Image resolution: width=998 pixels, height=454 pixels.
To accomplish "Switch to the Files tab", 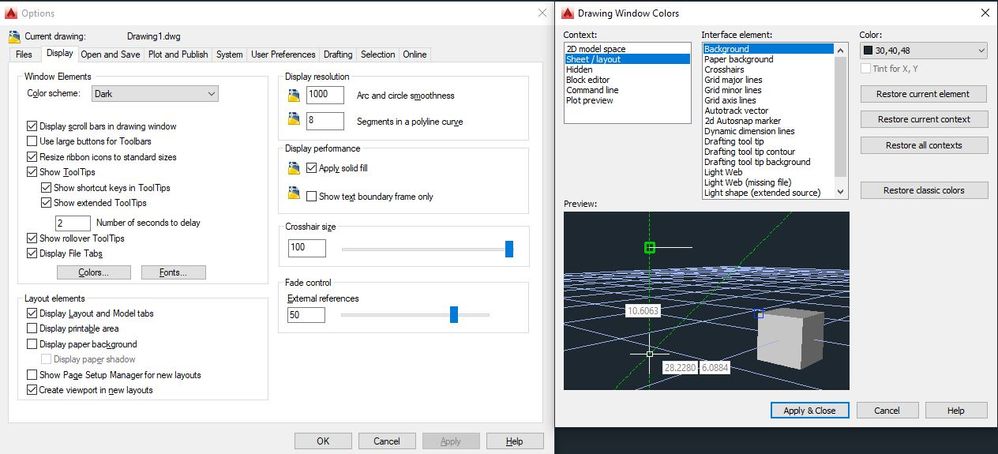I will [24, 55].
